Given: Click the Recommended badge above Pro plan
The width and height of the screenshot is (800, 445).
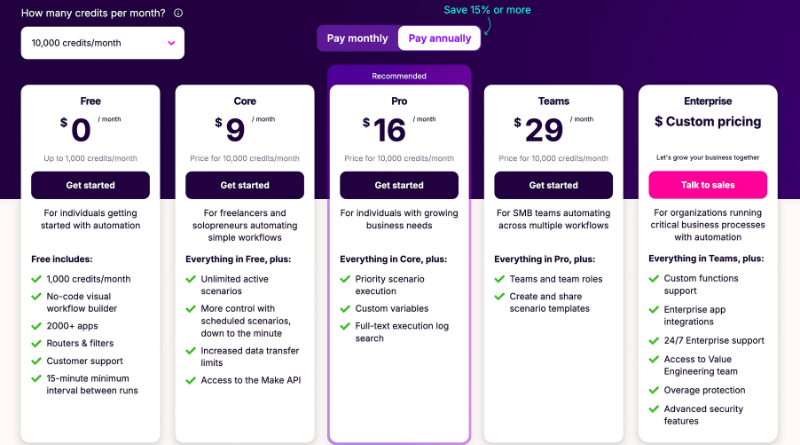Looking at the screenshot, I should pyautogui.click(x=399, y=75).
